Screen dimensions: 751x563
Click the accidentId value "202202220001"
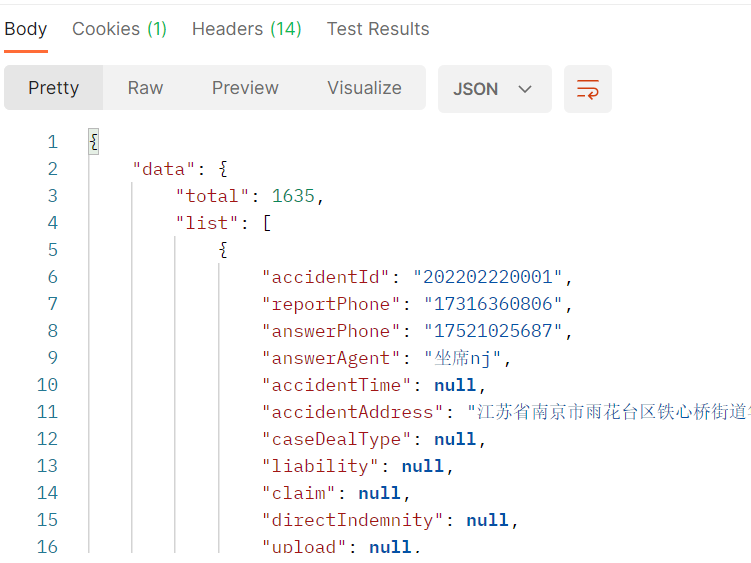[x=488, y=277]
